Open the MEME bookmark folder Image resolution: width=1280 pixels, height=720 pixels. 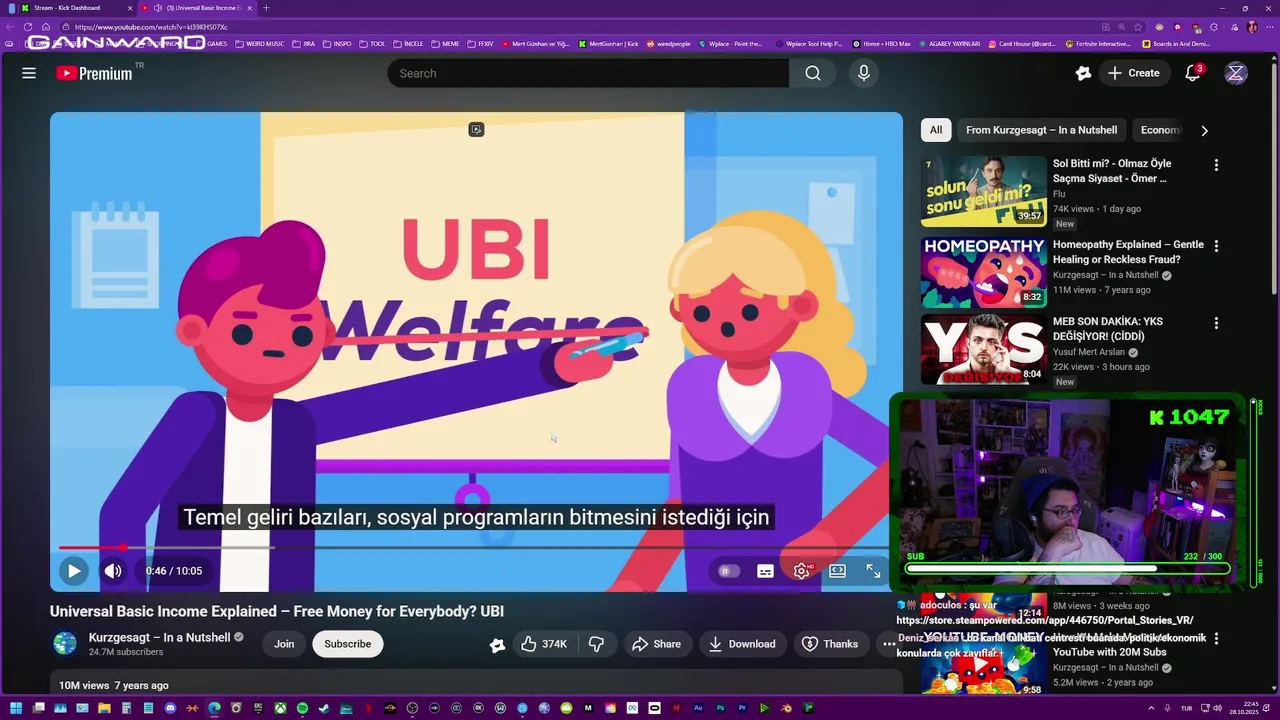tap(445, 44)
